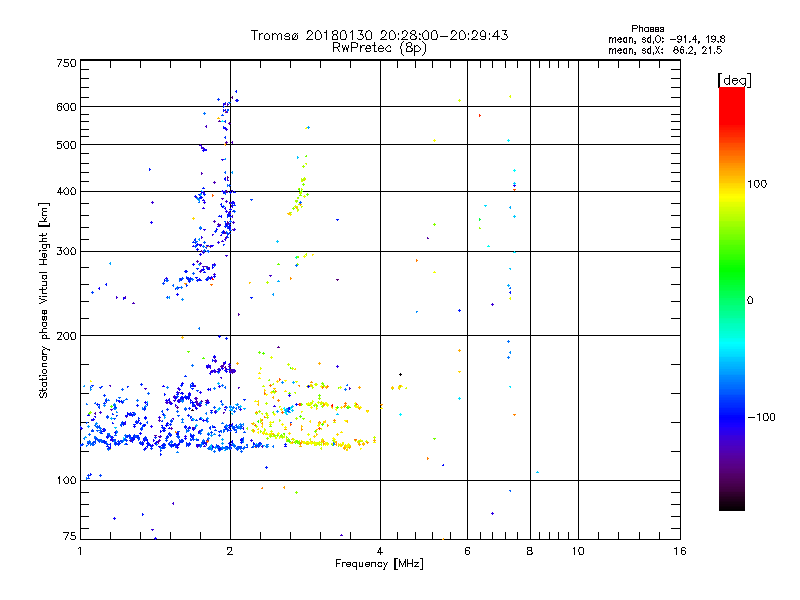The width and height of the screenshot is (800, 600).
Task: Click the y-axis '200' tick label
Action: [66, 336]
